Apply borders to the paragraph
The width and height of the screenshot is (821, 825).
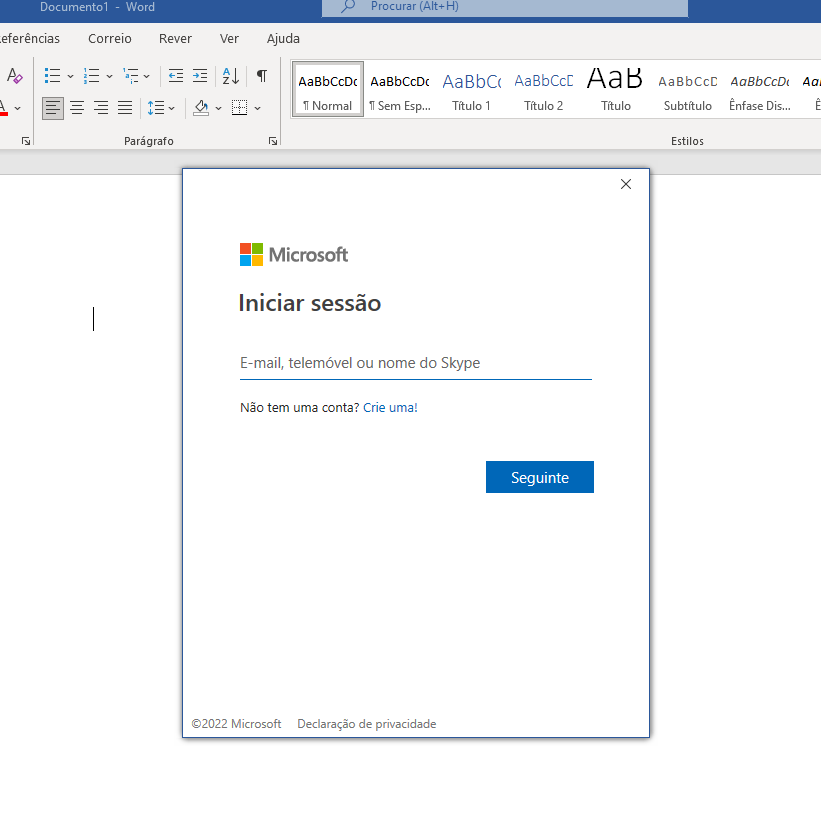click(239, 108)
